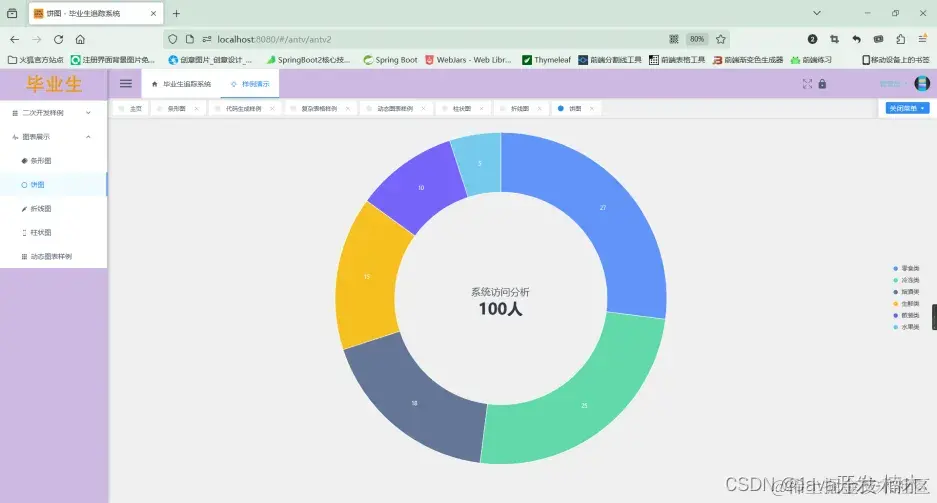Close the 复杂表格样例 tab

tap(348, 109)
